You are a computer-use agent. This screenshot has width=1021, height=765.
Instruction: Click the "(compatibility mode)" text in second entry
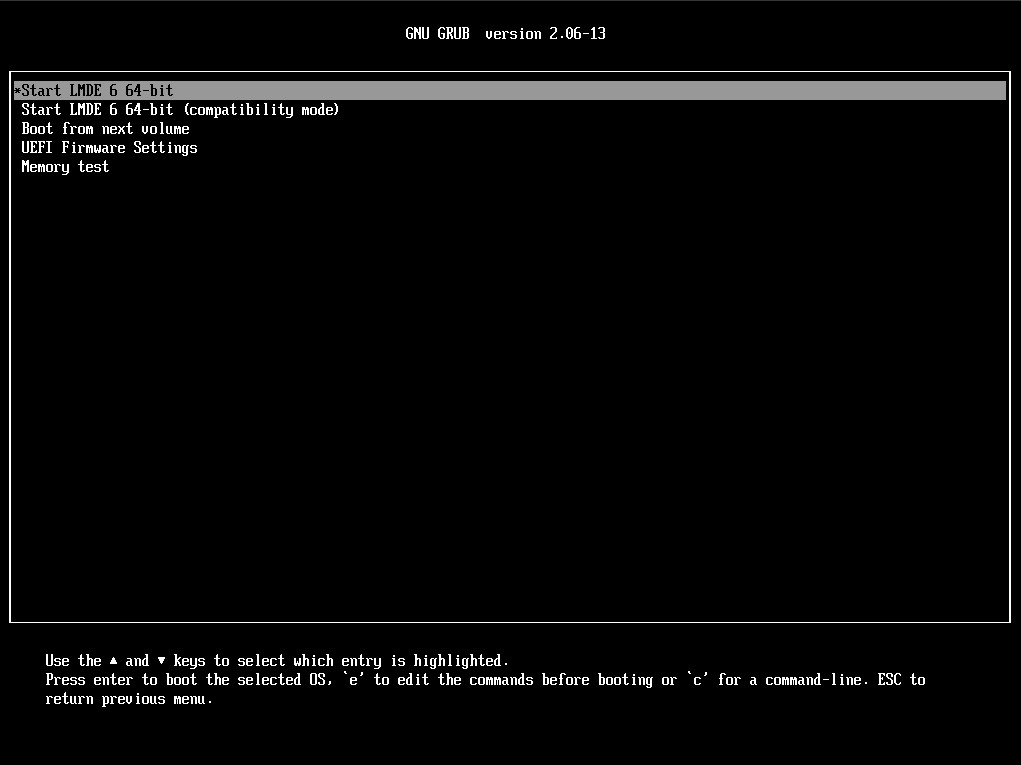(261, 110)
